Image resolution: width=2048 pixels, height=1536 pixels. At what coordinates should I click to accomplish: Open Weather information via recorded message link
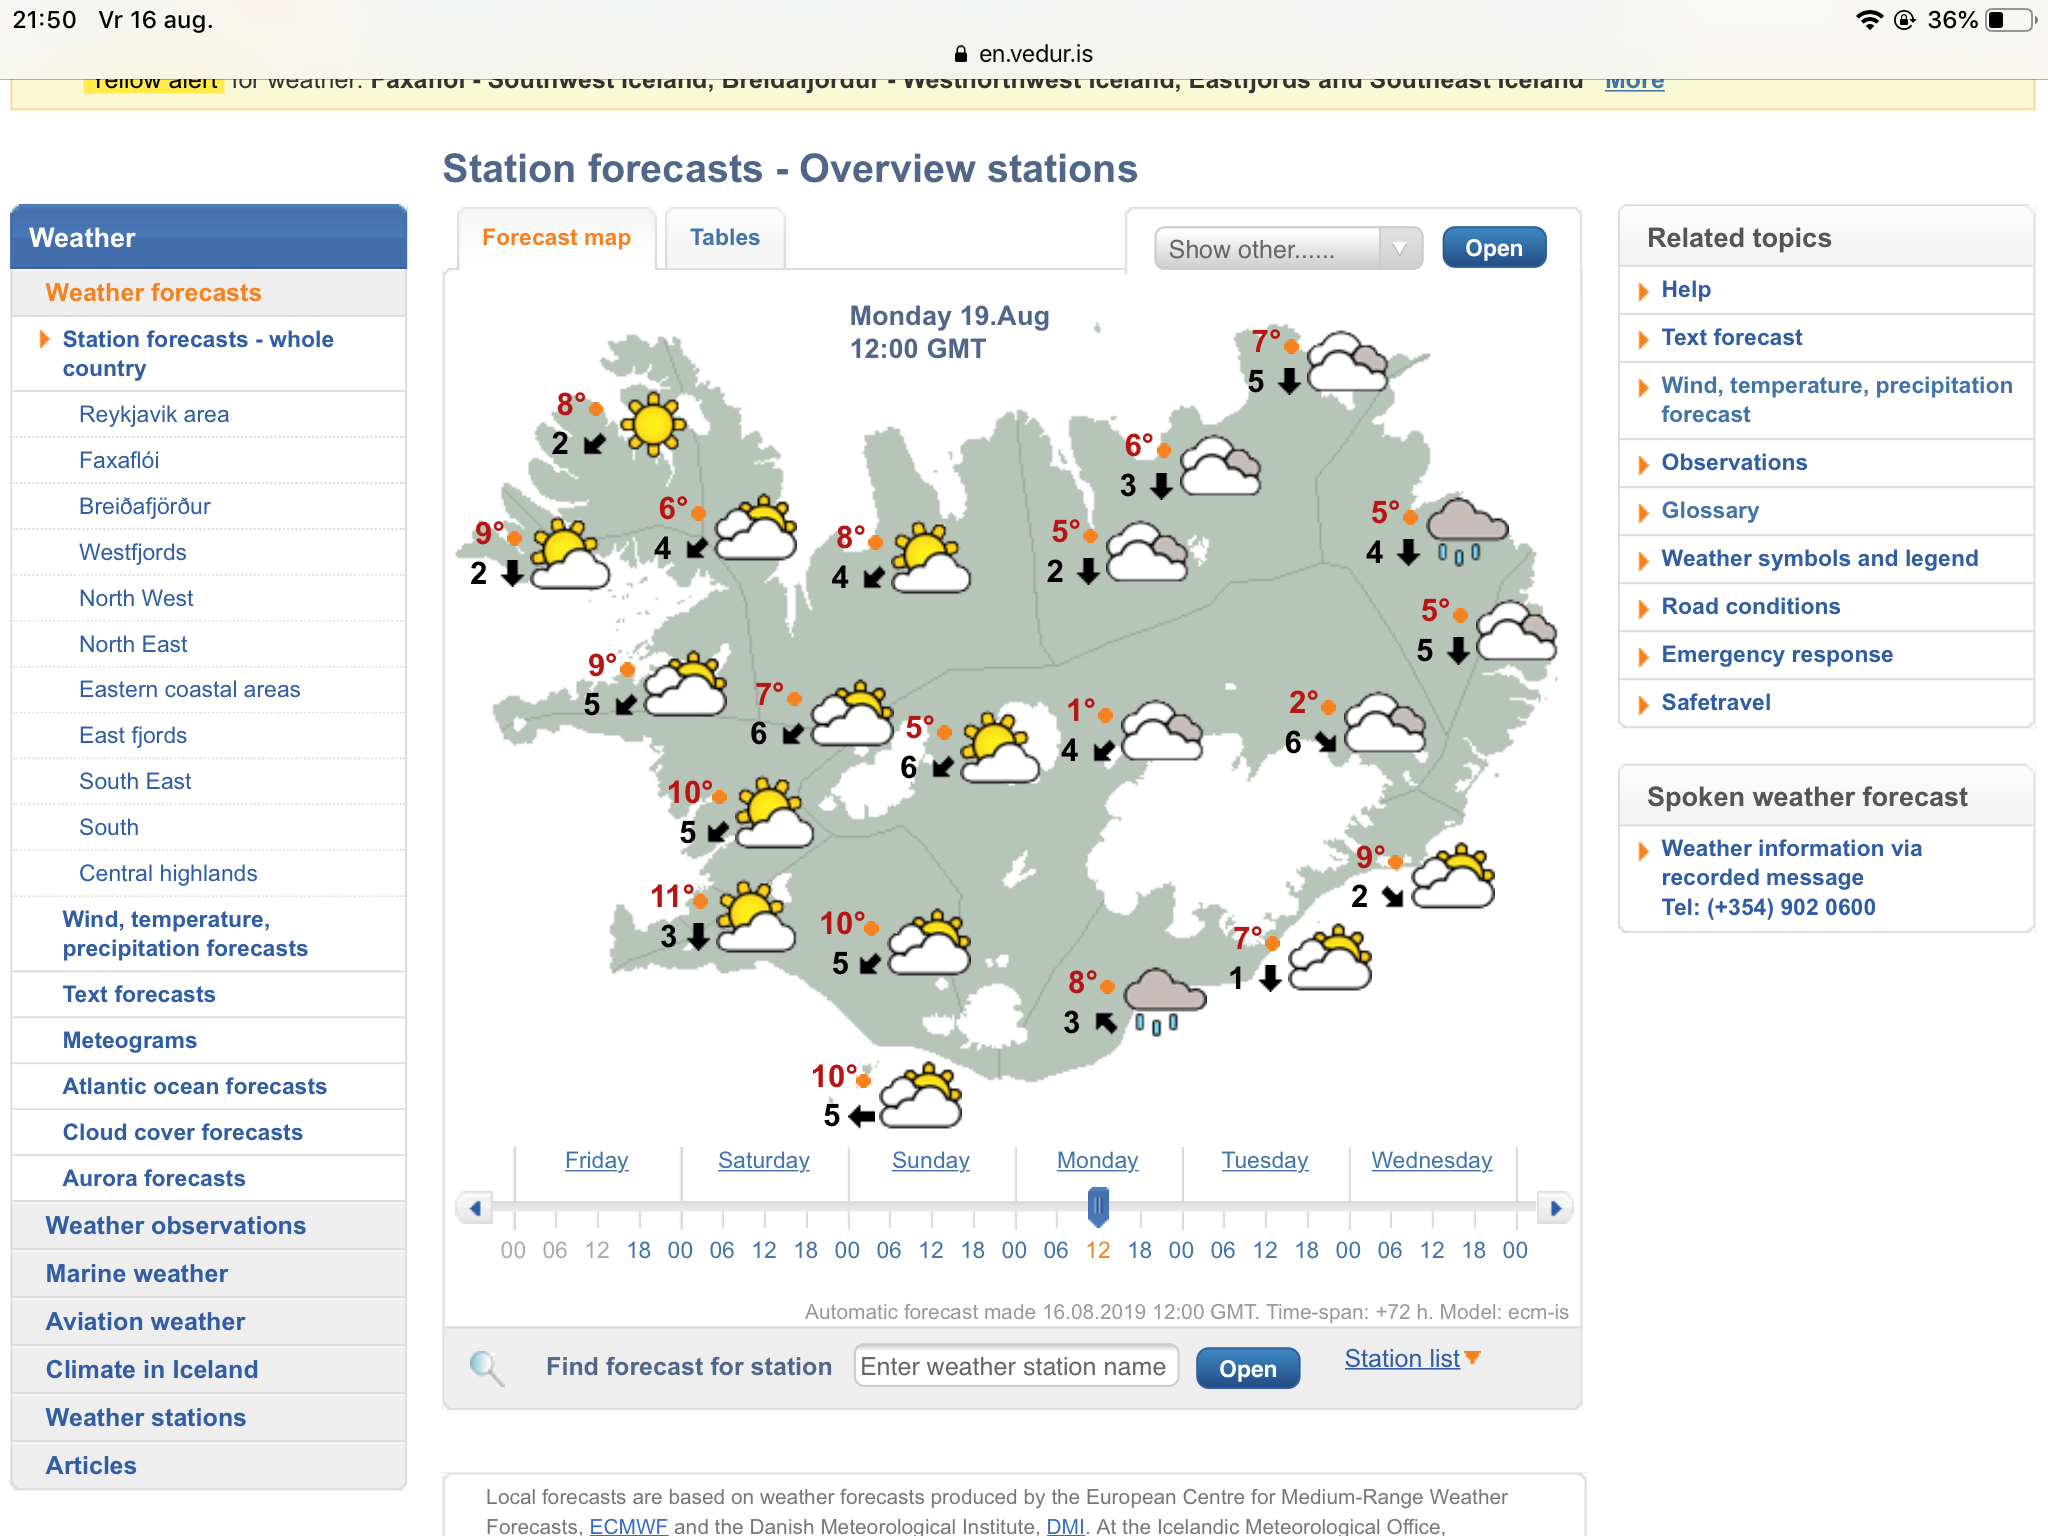(1791, 878)
